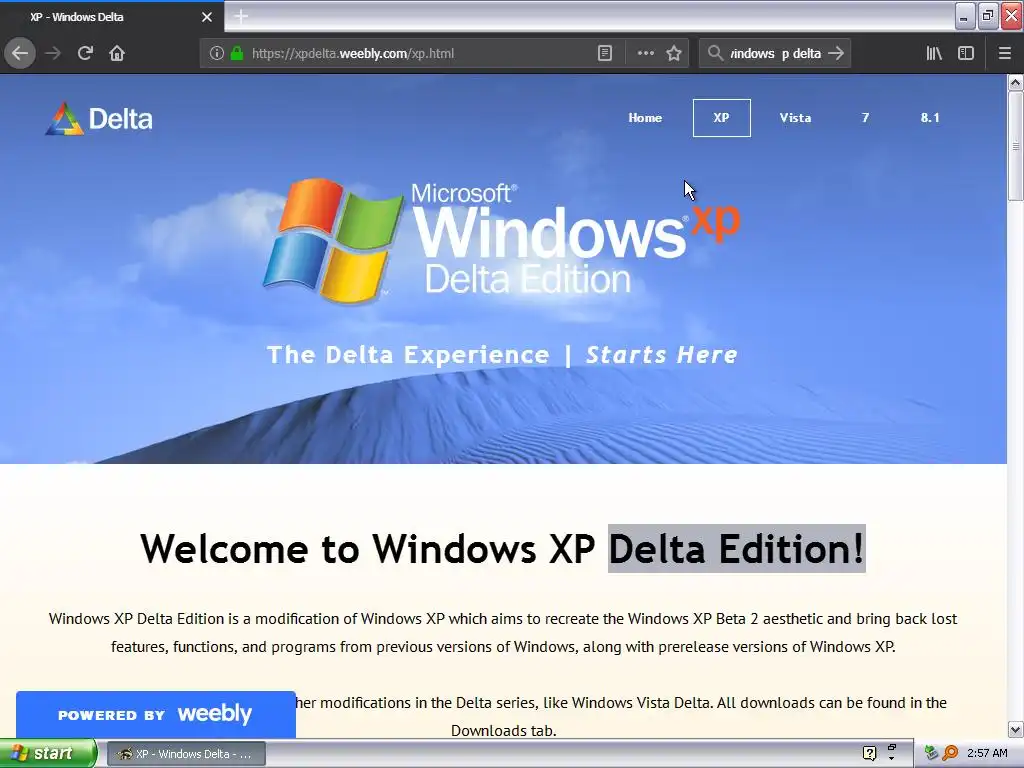Click the highlighted 'Delta Edition!' text
The width and height of the screenshot is (1024, 768).
(737, 549)
